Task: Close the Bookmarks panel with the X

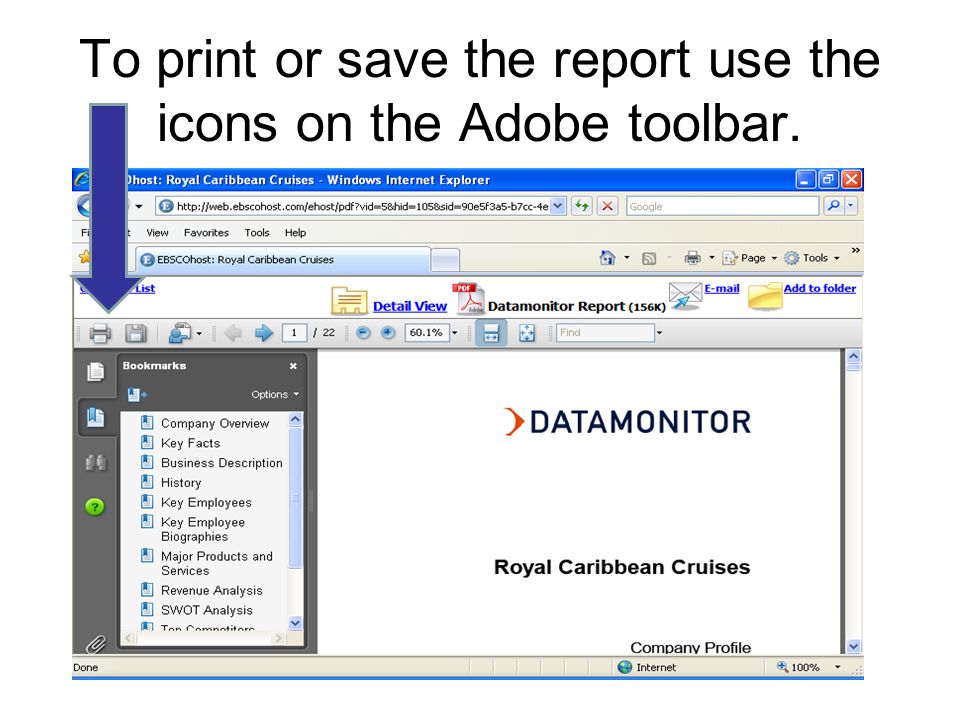Action: point(293,366)
